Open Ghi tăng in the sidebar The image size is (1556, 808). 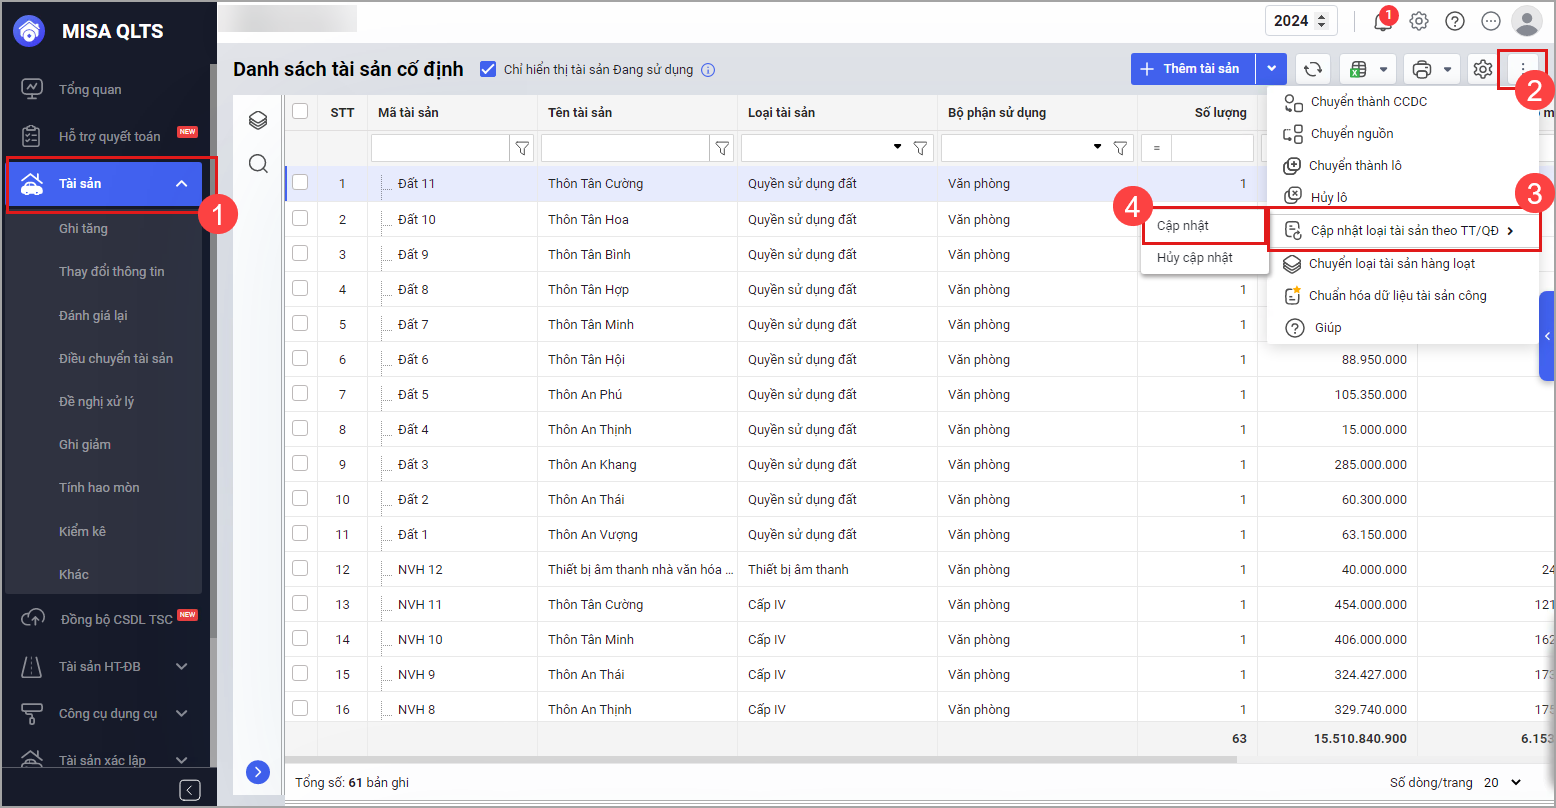(83, 229)
